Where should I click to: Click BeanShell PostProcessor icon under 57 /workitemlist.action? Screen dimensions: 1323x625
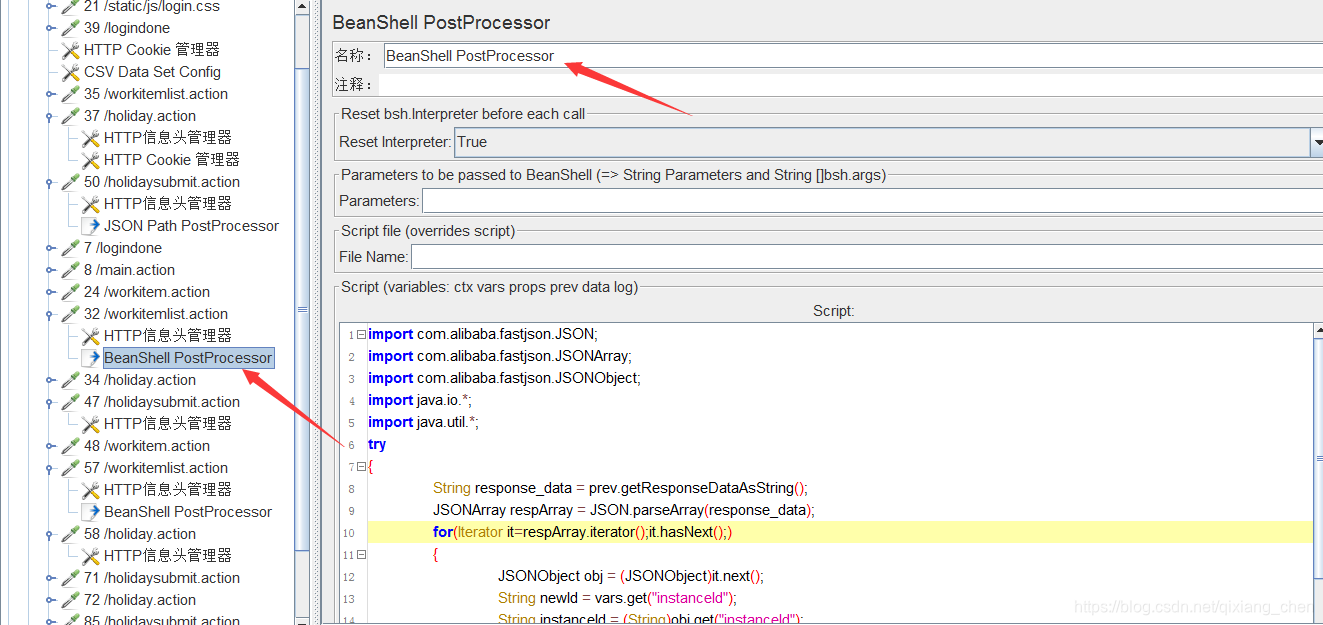point(90,512)
